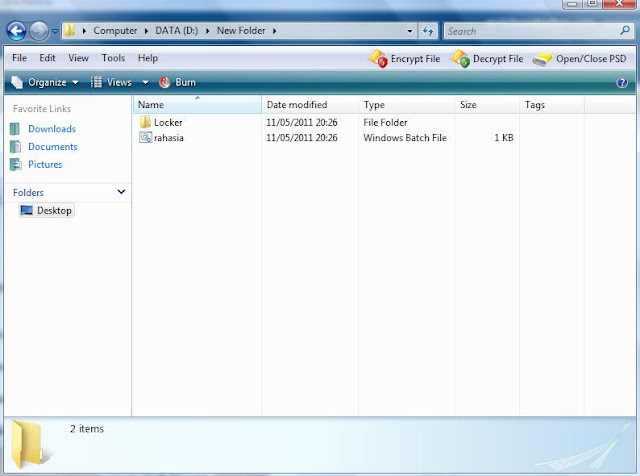Open the Documents favorite link
The width and height of the screenshot is (640, 476).
point(53,147)
